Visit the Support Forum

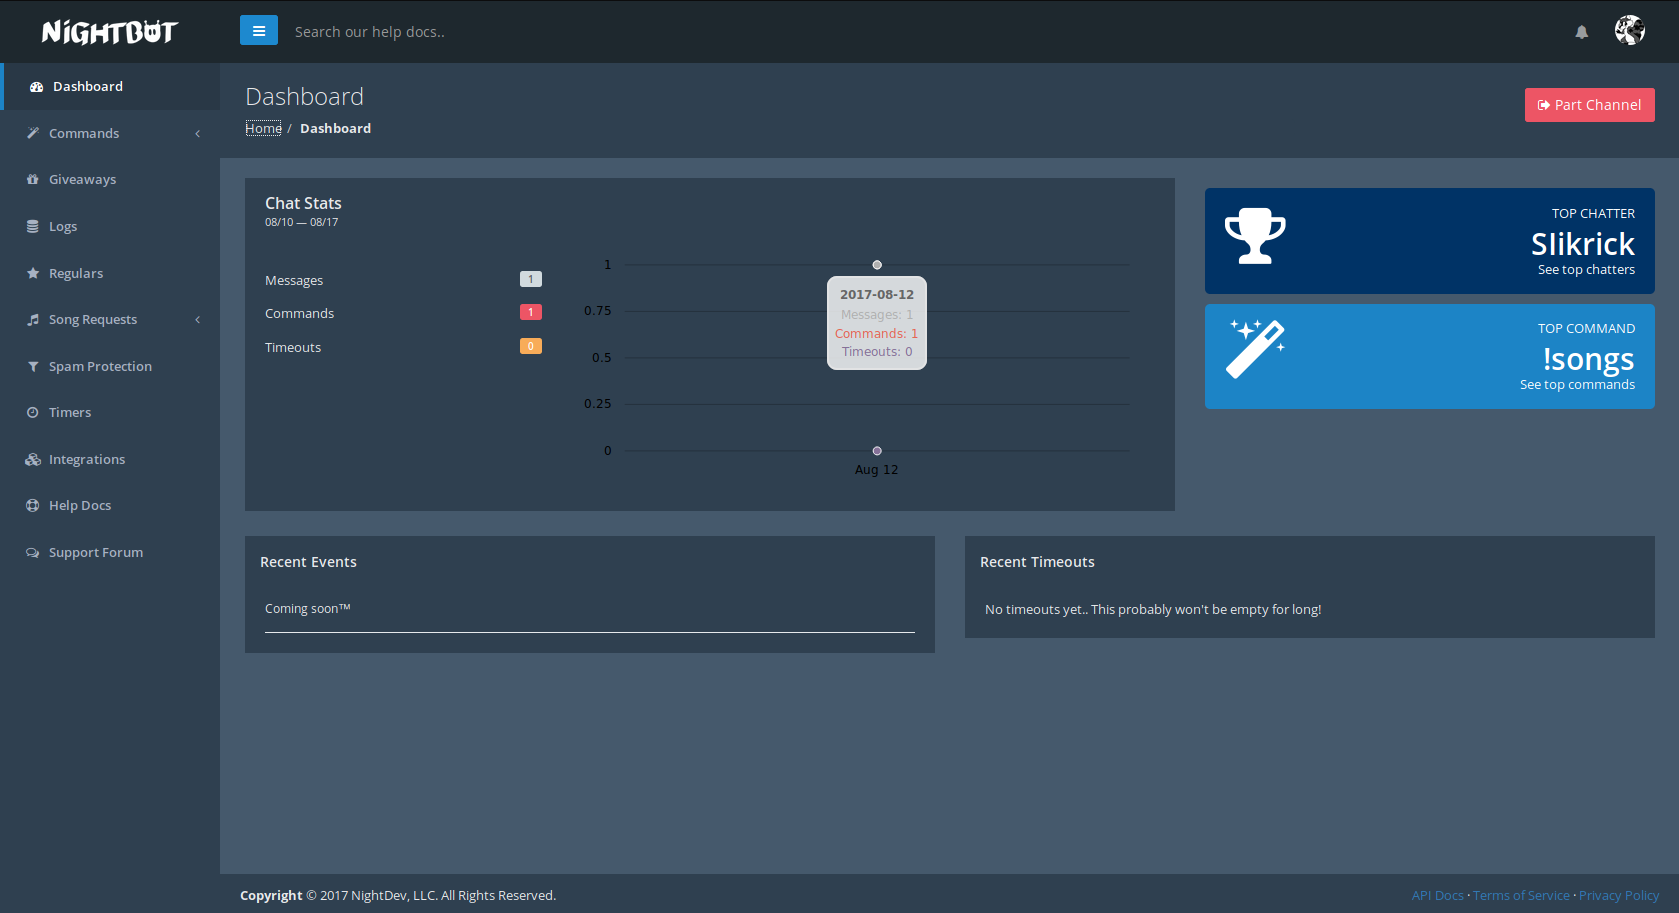coord(110,552)
